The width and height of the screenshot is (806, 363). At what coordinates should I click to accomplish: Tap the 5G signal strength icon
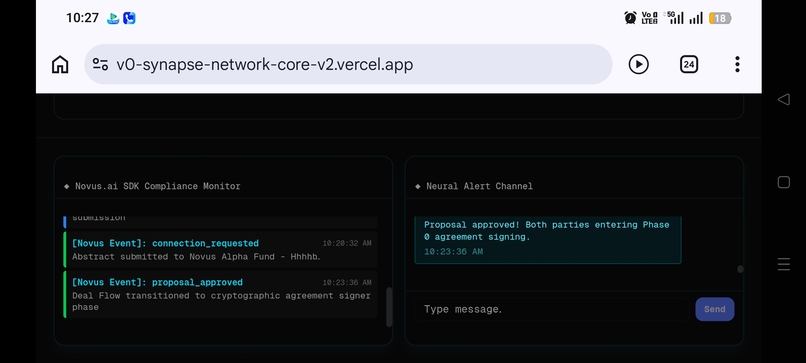(x=675, y=18)
